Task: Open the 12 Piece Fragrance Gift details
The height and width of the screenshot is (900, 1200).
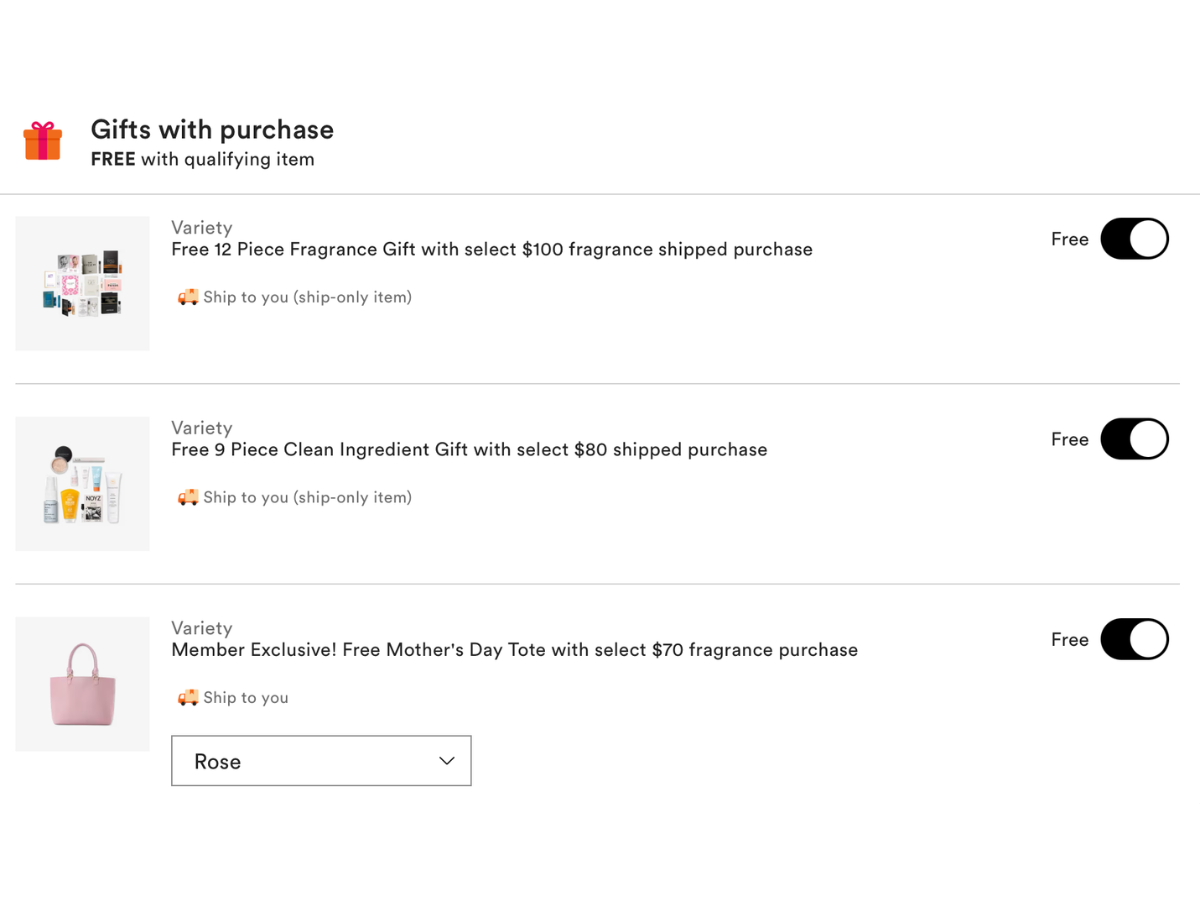Action: point(491,249)
